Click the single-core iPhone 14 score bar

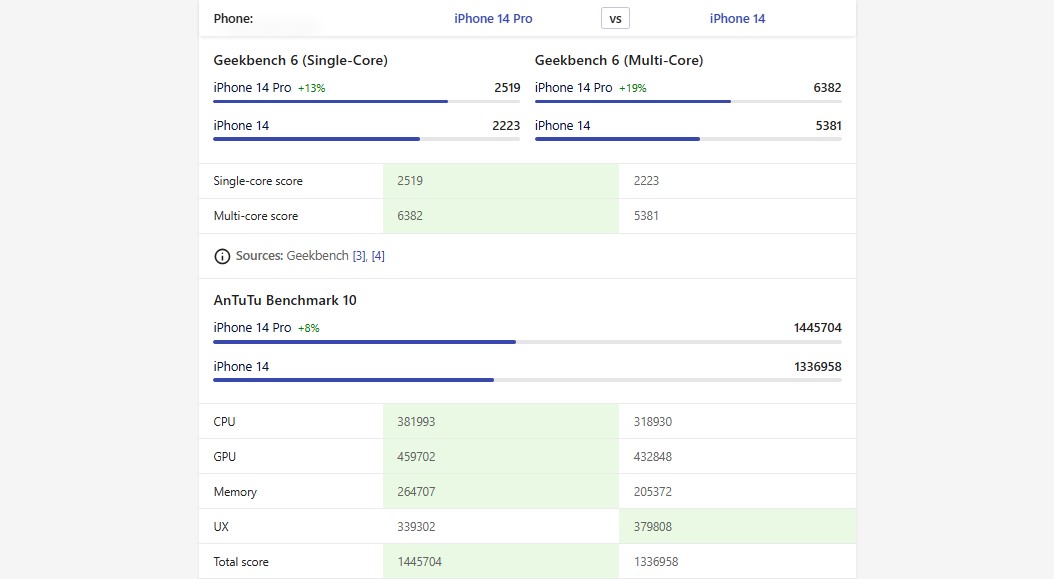[366, 139]
